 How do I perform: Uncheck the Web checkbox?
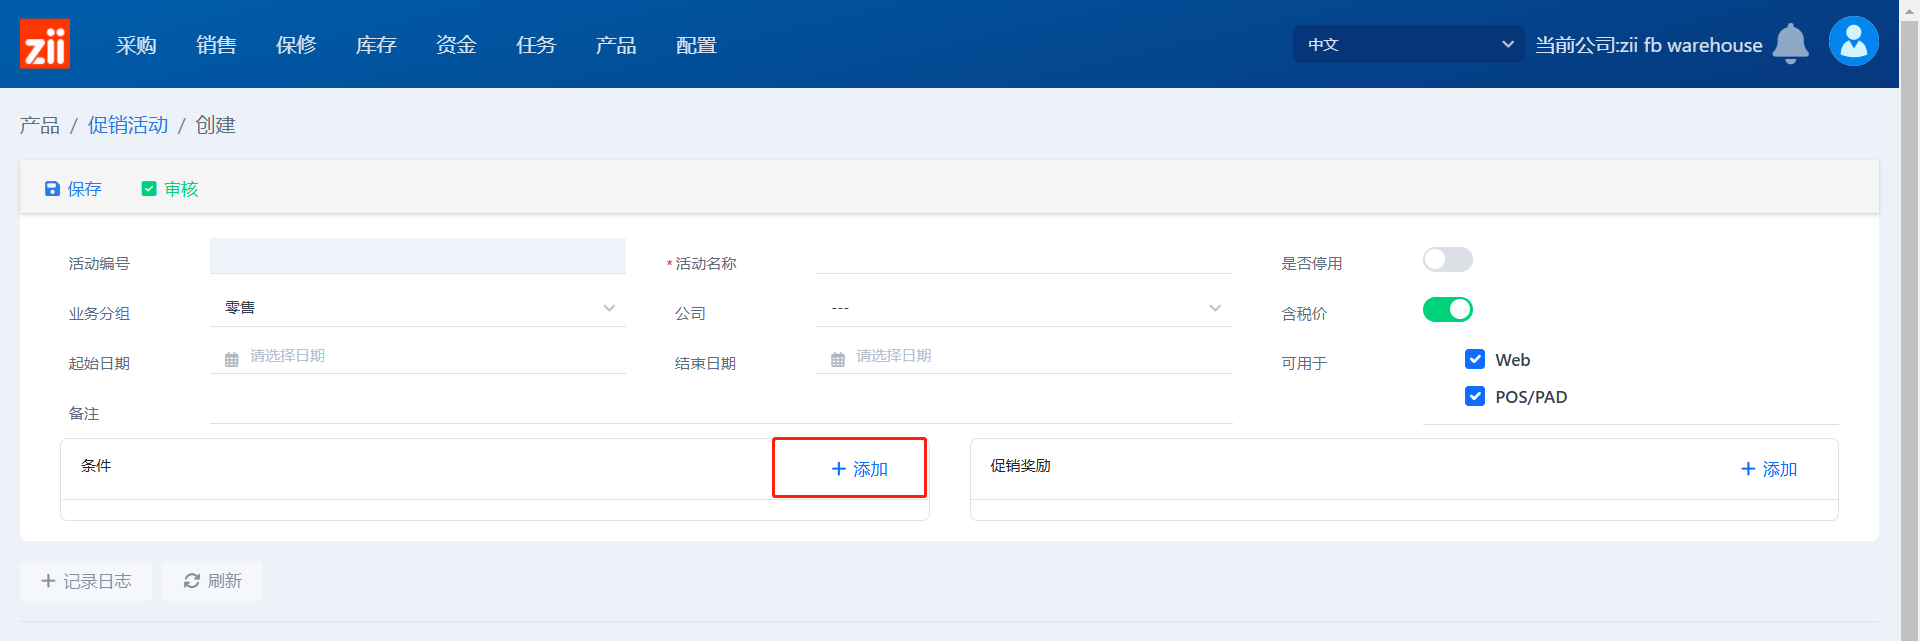1475,359
